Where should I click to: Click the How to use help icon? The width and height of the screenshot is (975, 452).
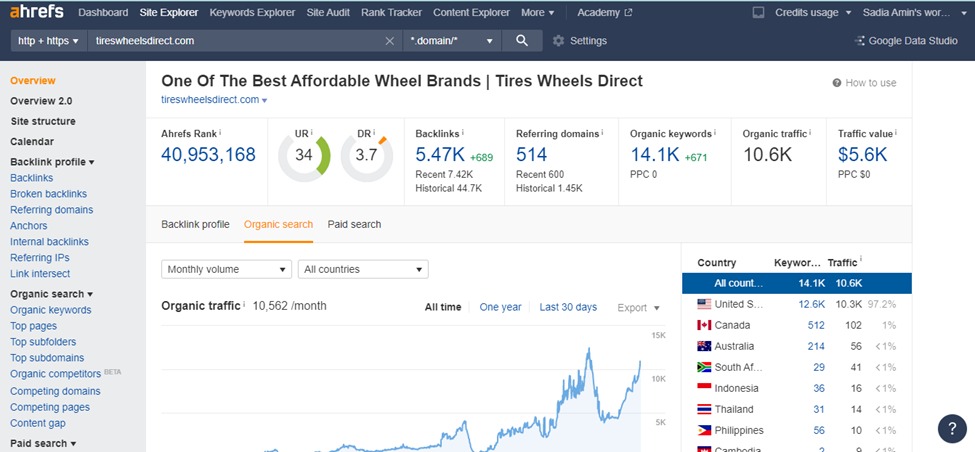[x=837, y=83]
